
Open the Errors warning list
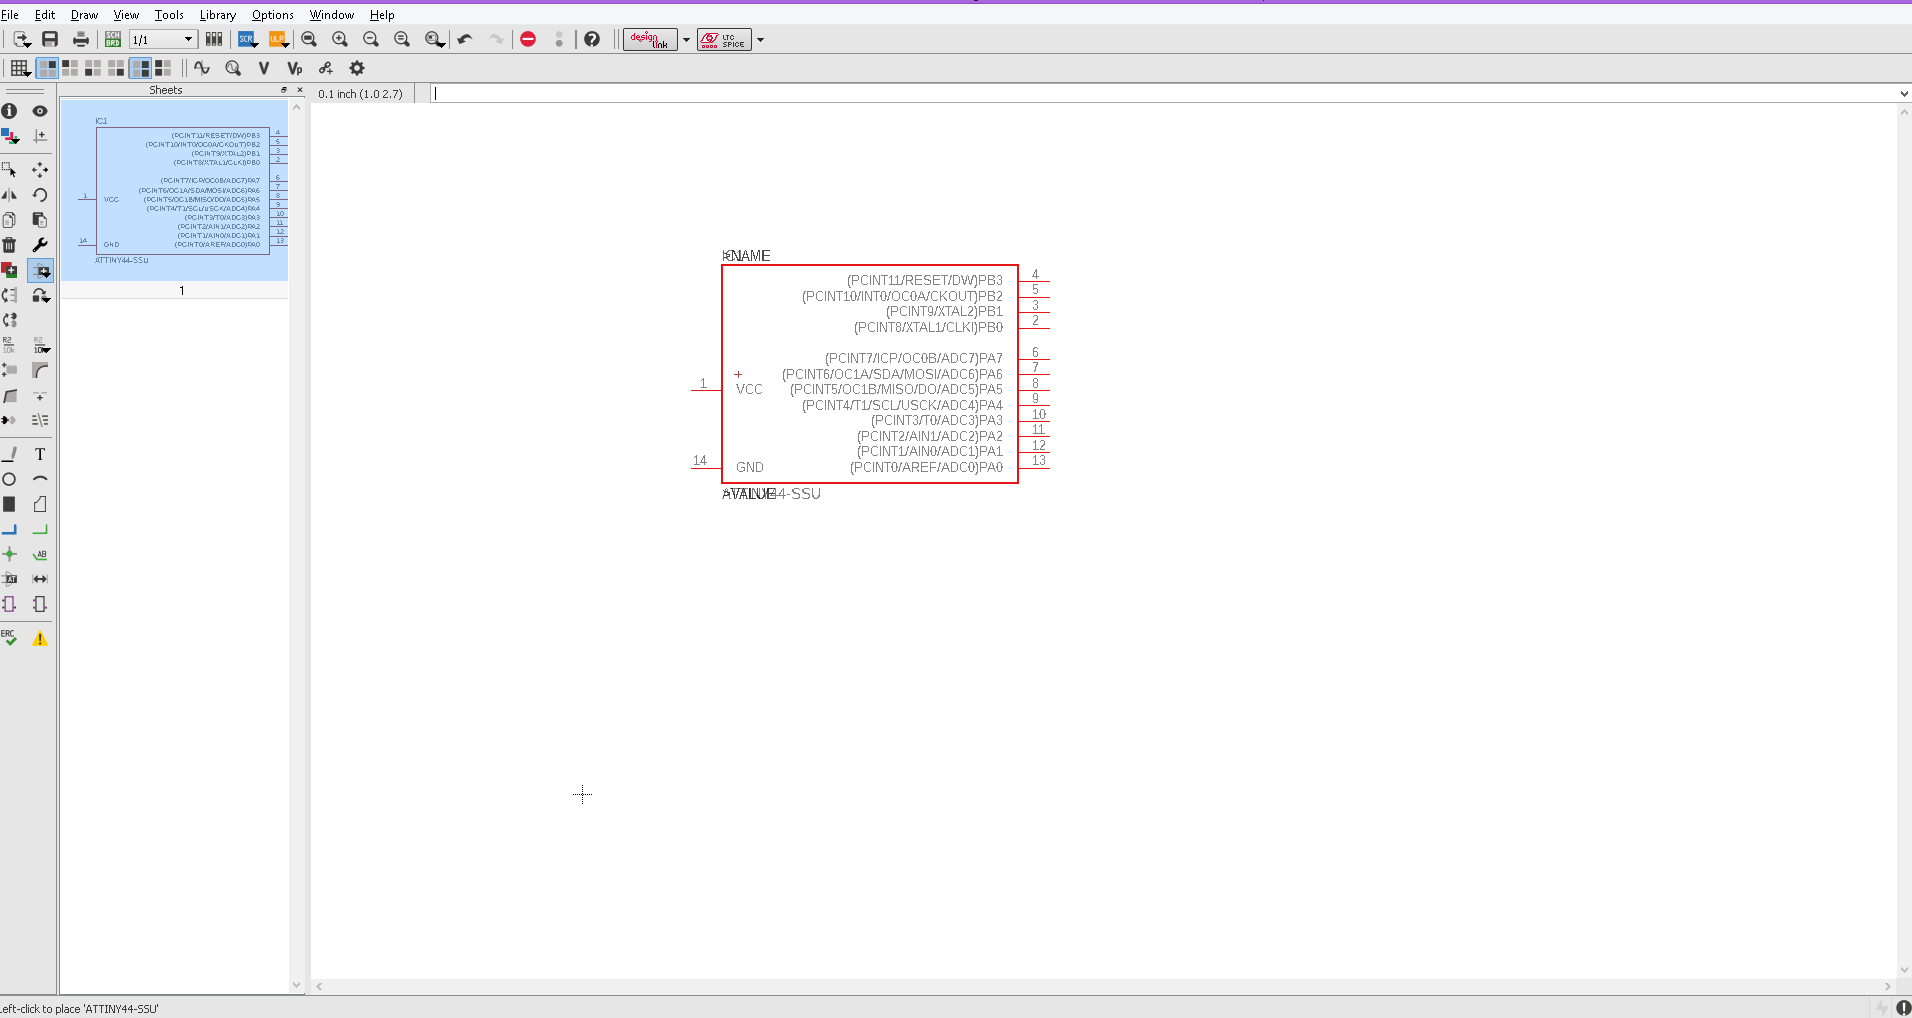point(40,638)
